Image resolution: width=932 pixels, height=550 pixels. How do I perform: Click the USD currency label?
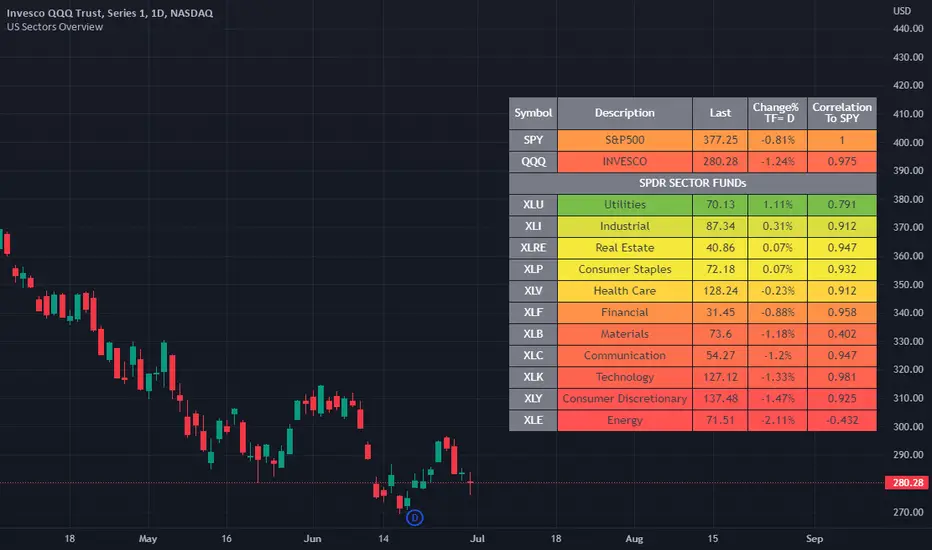click(902, 11)
